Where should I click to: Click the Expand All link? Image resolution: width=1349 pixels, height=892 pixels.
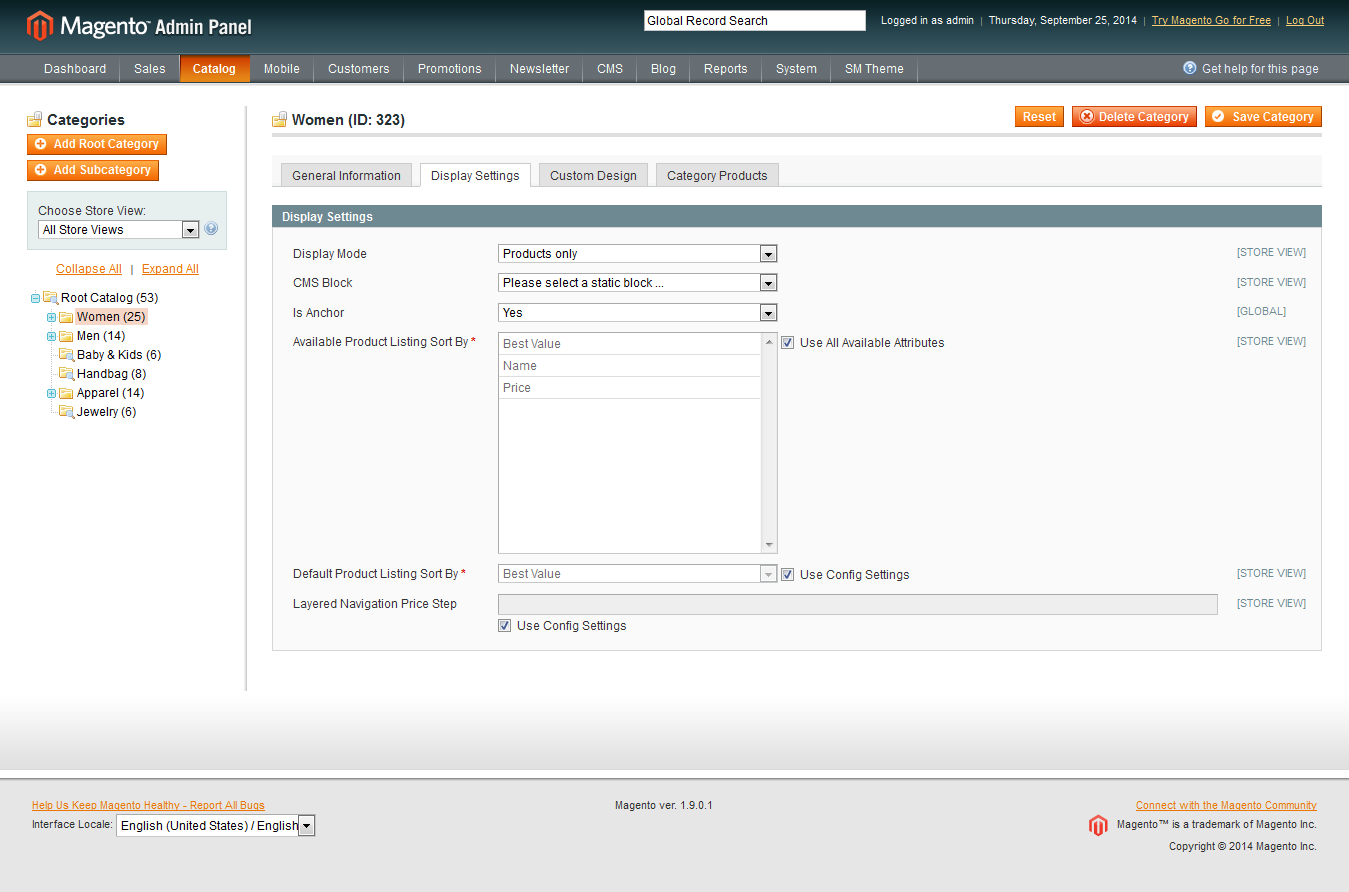pyautogui.click(x=170, y=269)
